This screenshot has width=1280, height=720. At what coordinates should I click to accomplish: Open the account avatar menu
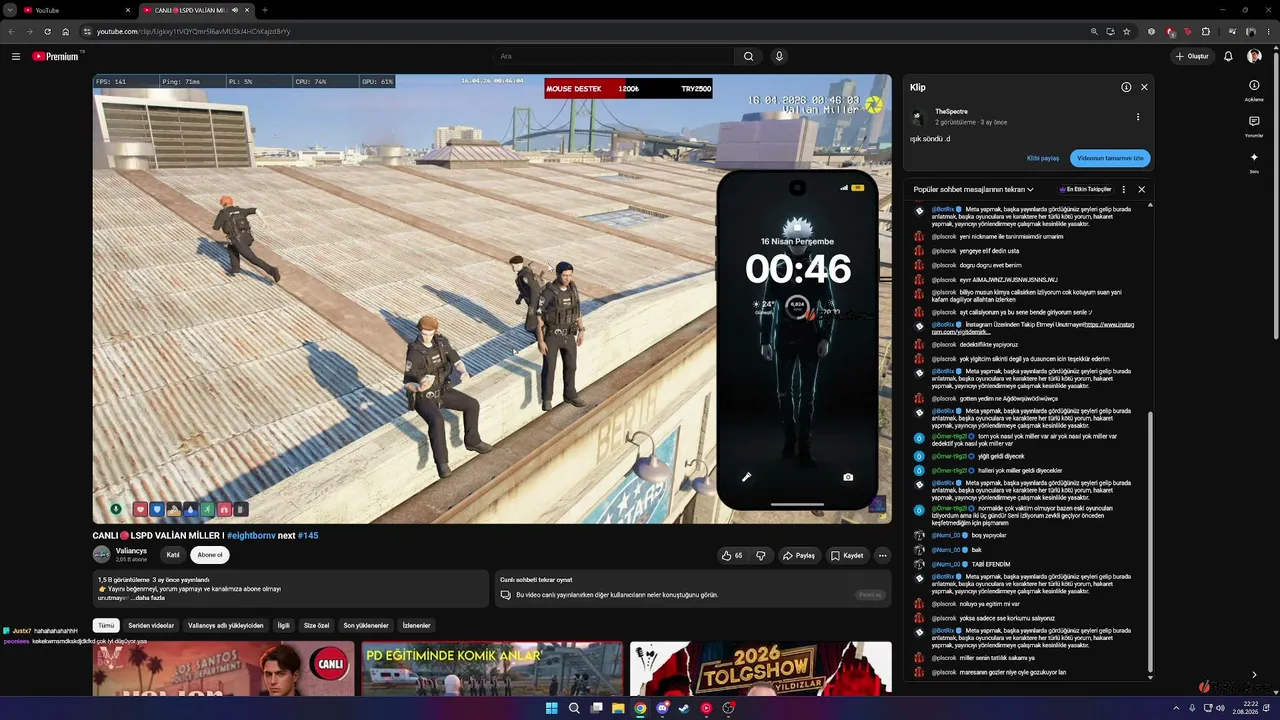coord(1254,56)
